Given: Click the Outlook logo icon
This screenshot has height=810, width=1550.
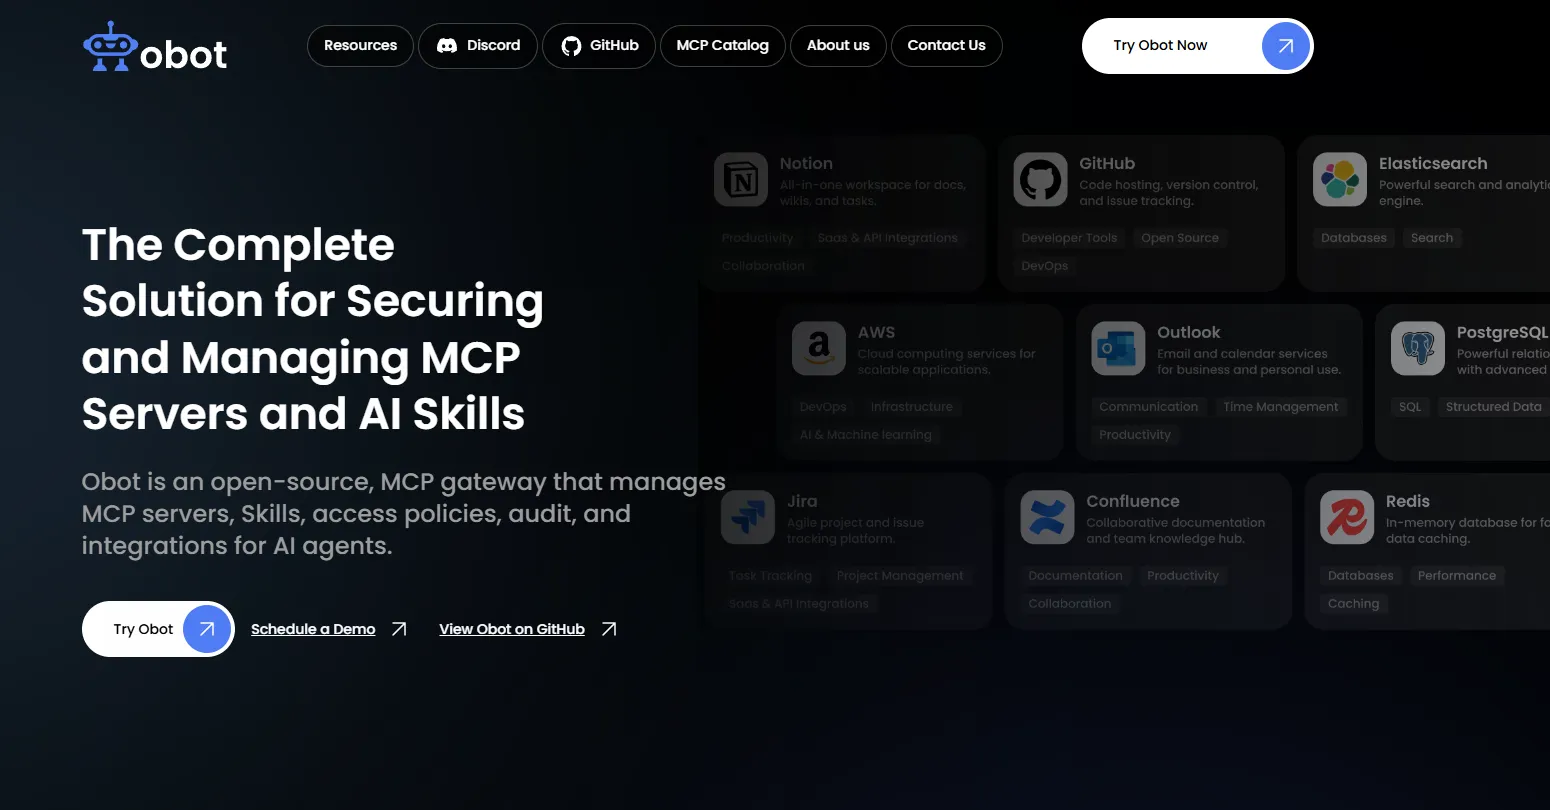Looking at the screenshot, I should click(1118, 349).
